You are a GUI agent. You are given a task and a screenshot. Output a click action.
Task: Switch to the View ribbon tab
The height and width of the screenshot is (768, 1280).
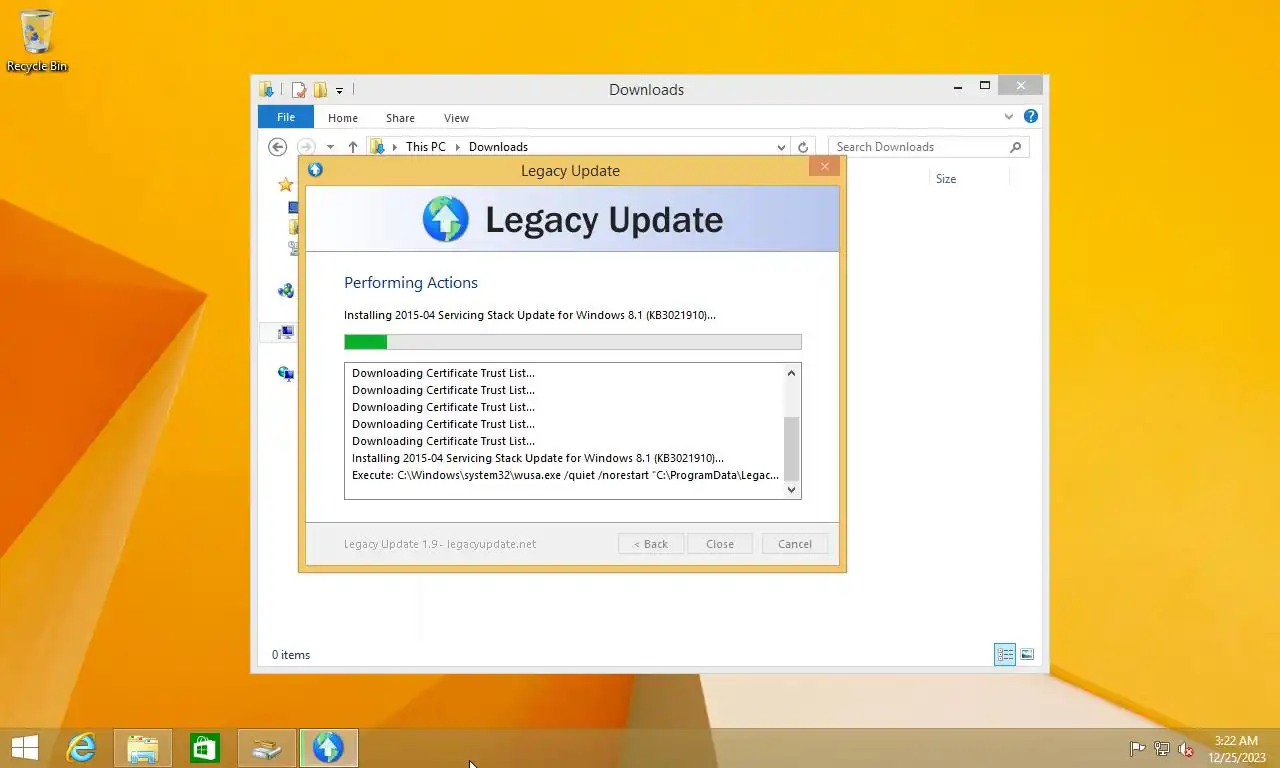(x=456, y=118)
